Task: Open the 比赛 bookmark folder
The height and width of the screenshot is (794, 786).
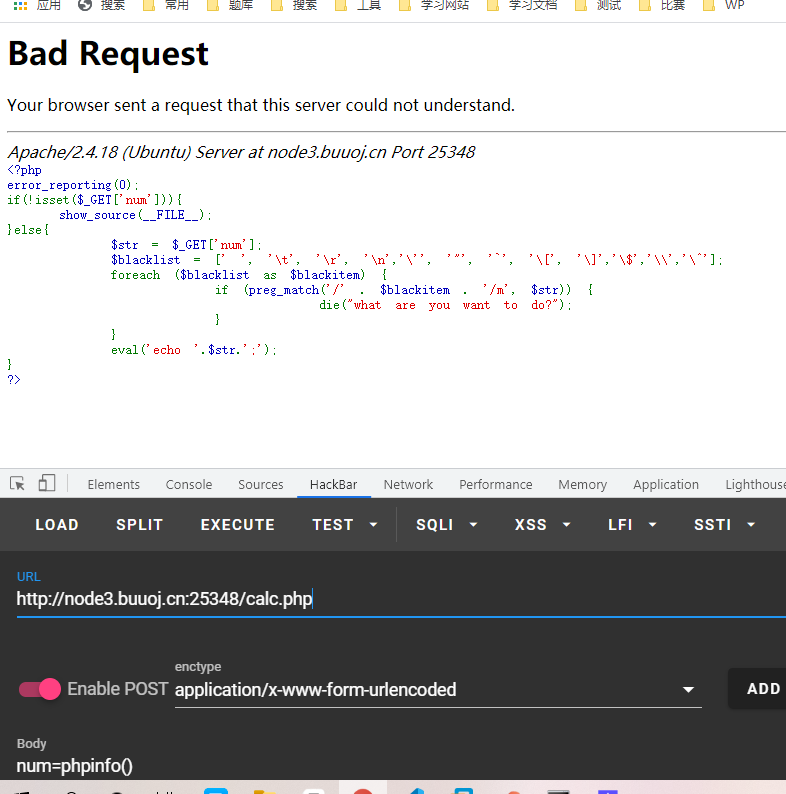Action: point(663,5)
